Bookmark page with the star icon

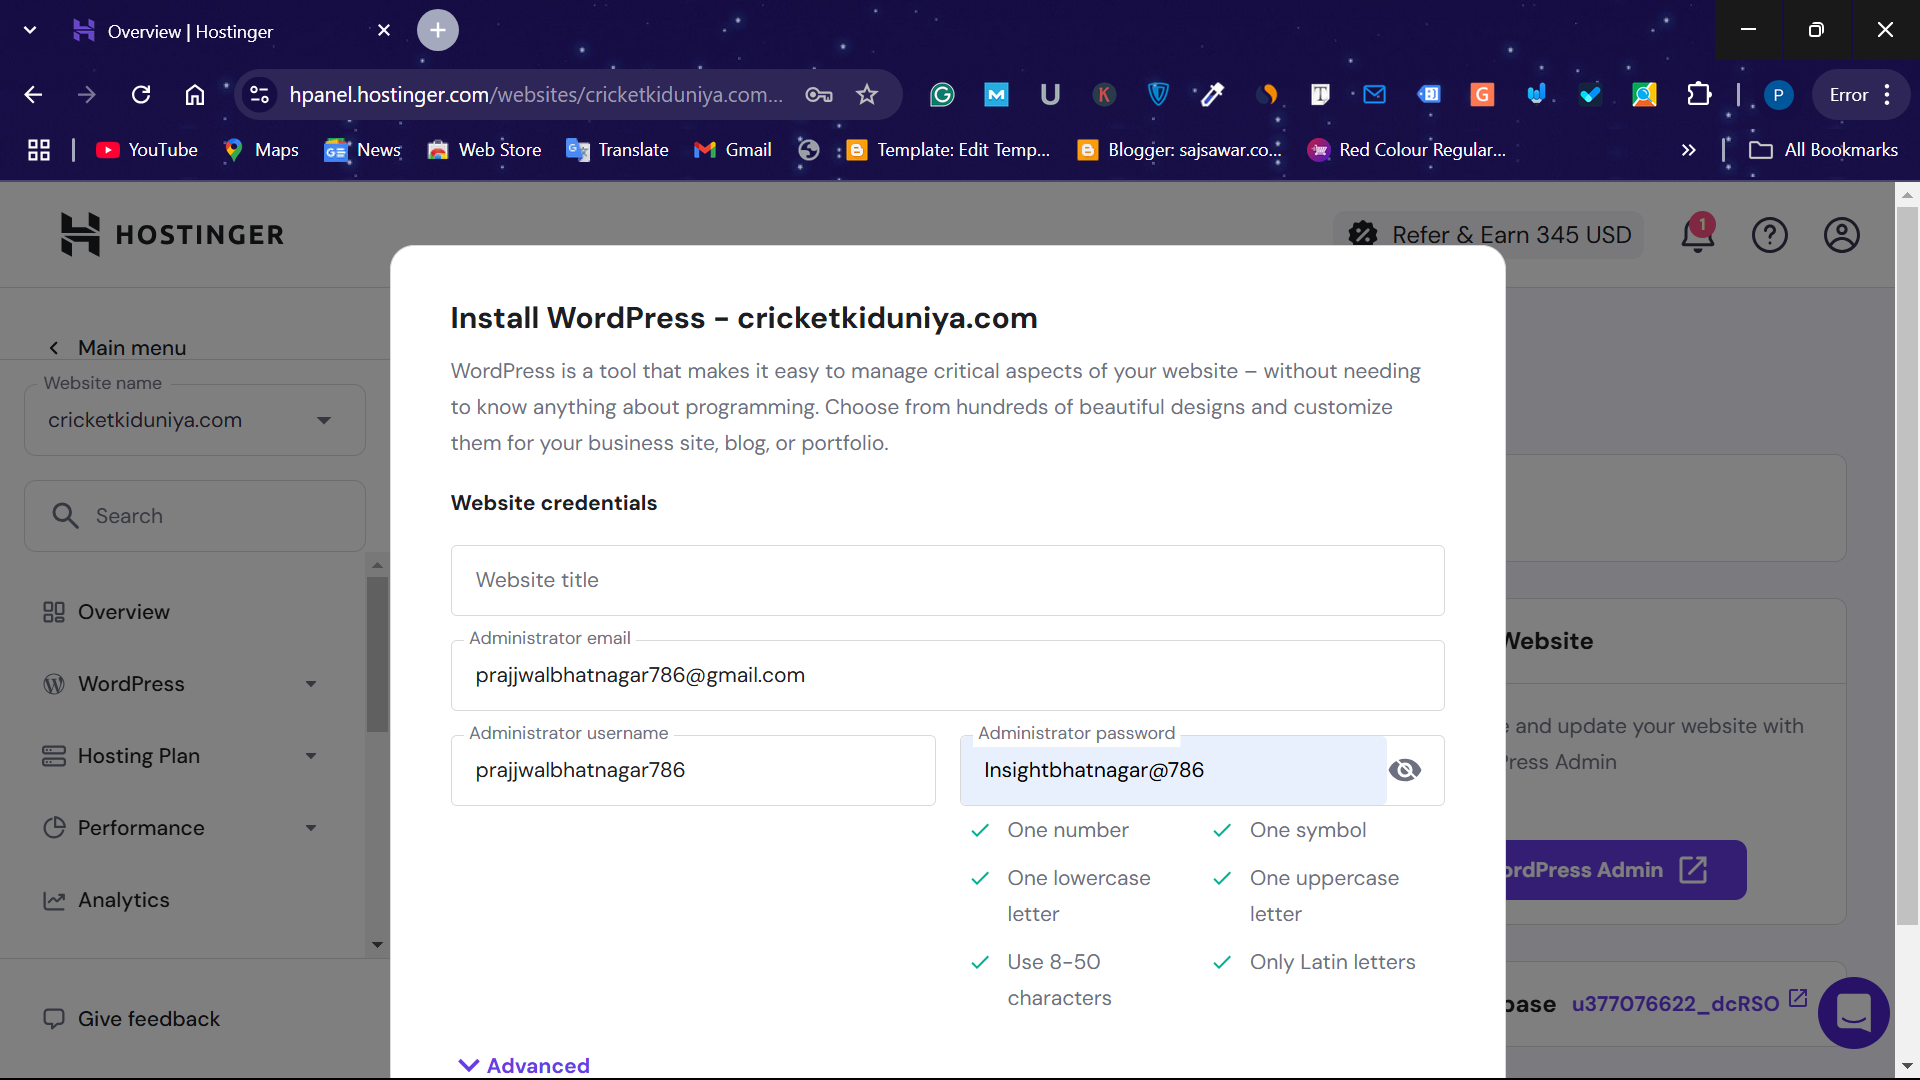tap(866, 95)
